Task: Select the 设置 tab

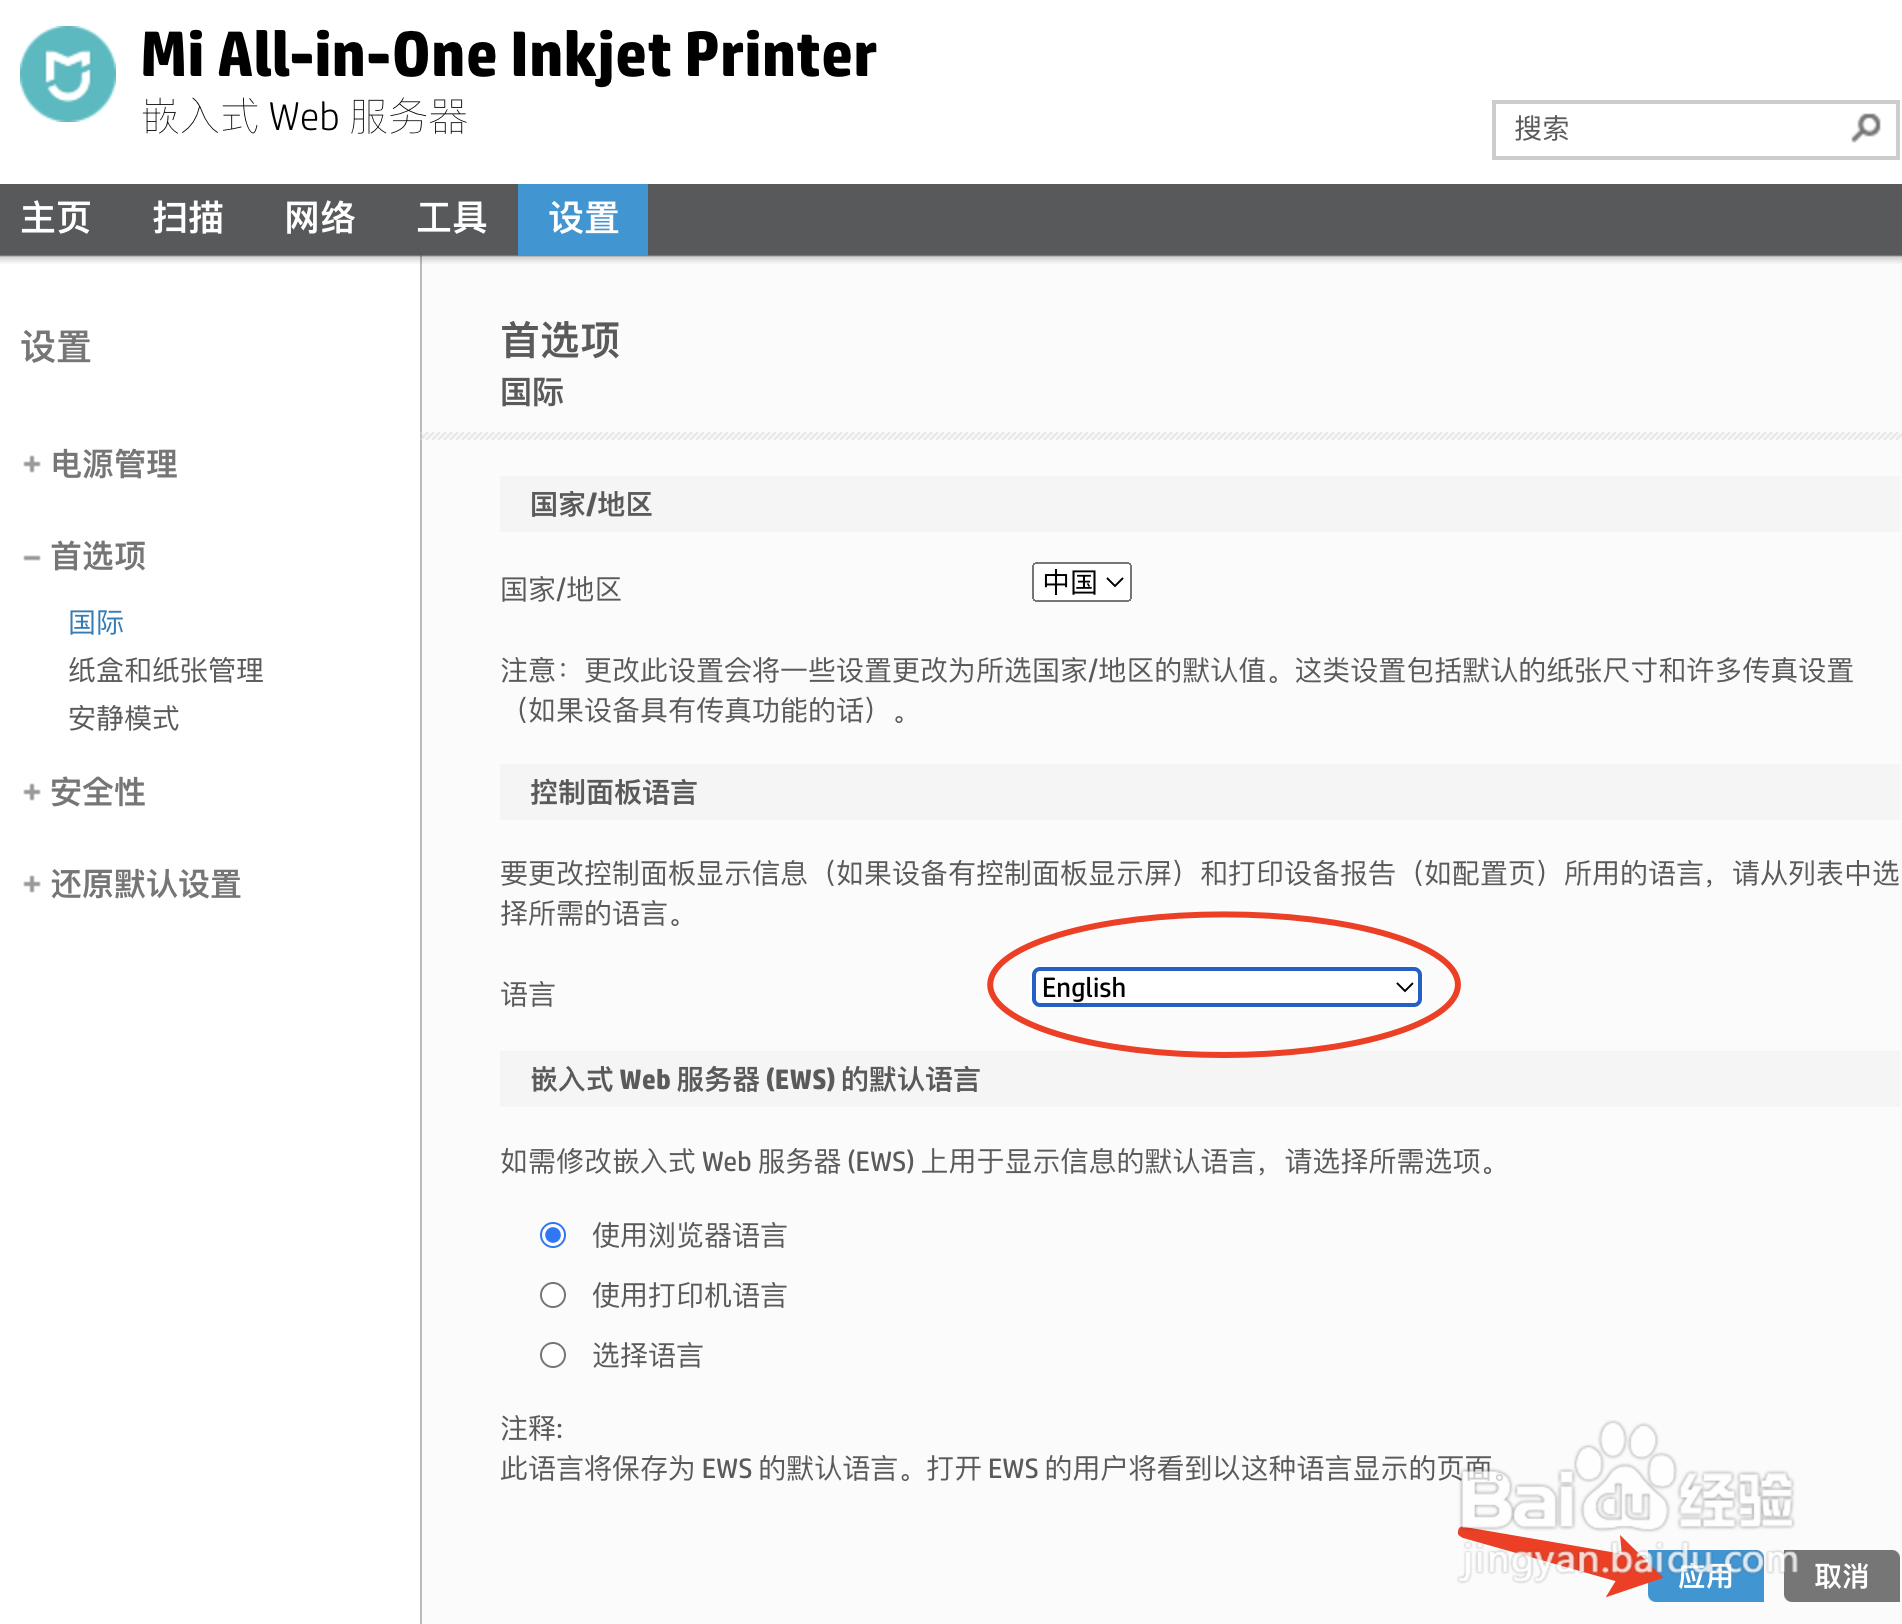Action: [583, 218]
